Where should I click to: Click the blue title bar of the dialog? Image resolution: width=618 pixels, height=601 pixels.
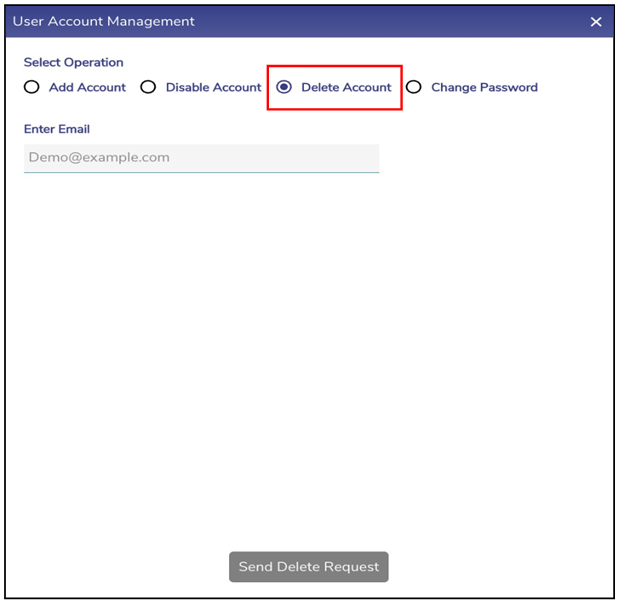pyautogui.click(x=400, y=21)
